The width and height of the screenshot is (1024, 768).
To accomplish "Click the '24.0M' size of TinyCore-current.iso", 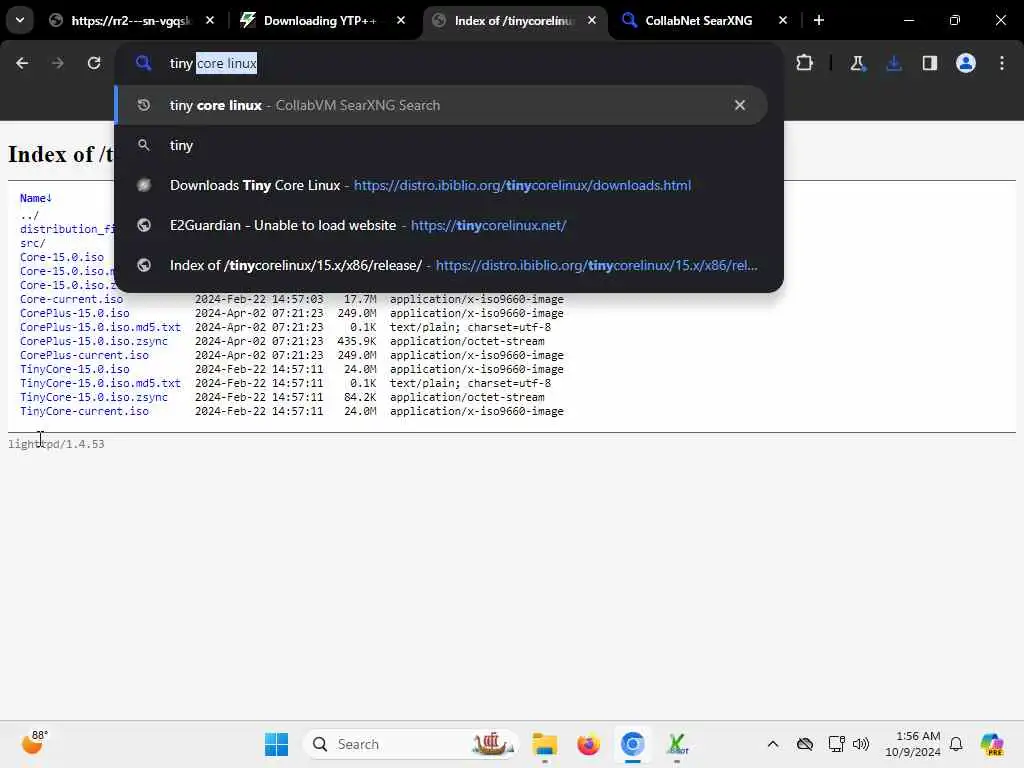I will [360, 411].
